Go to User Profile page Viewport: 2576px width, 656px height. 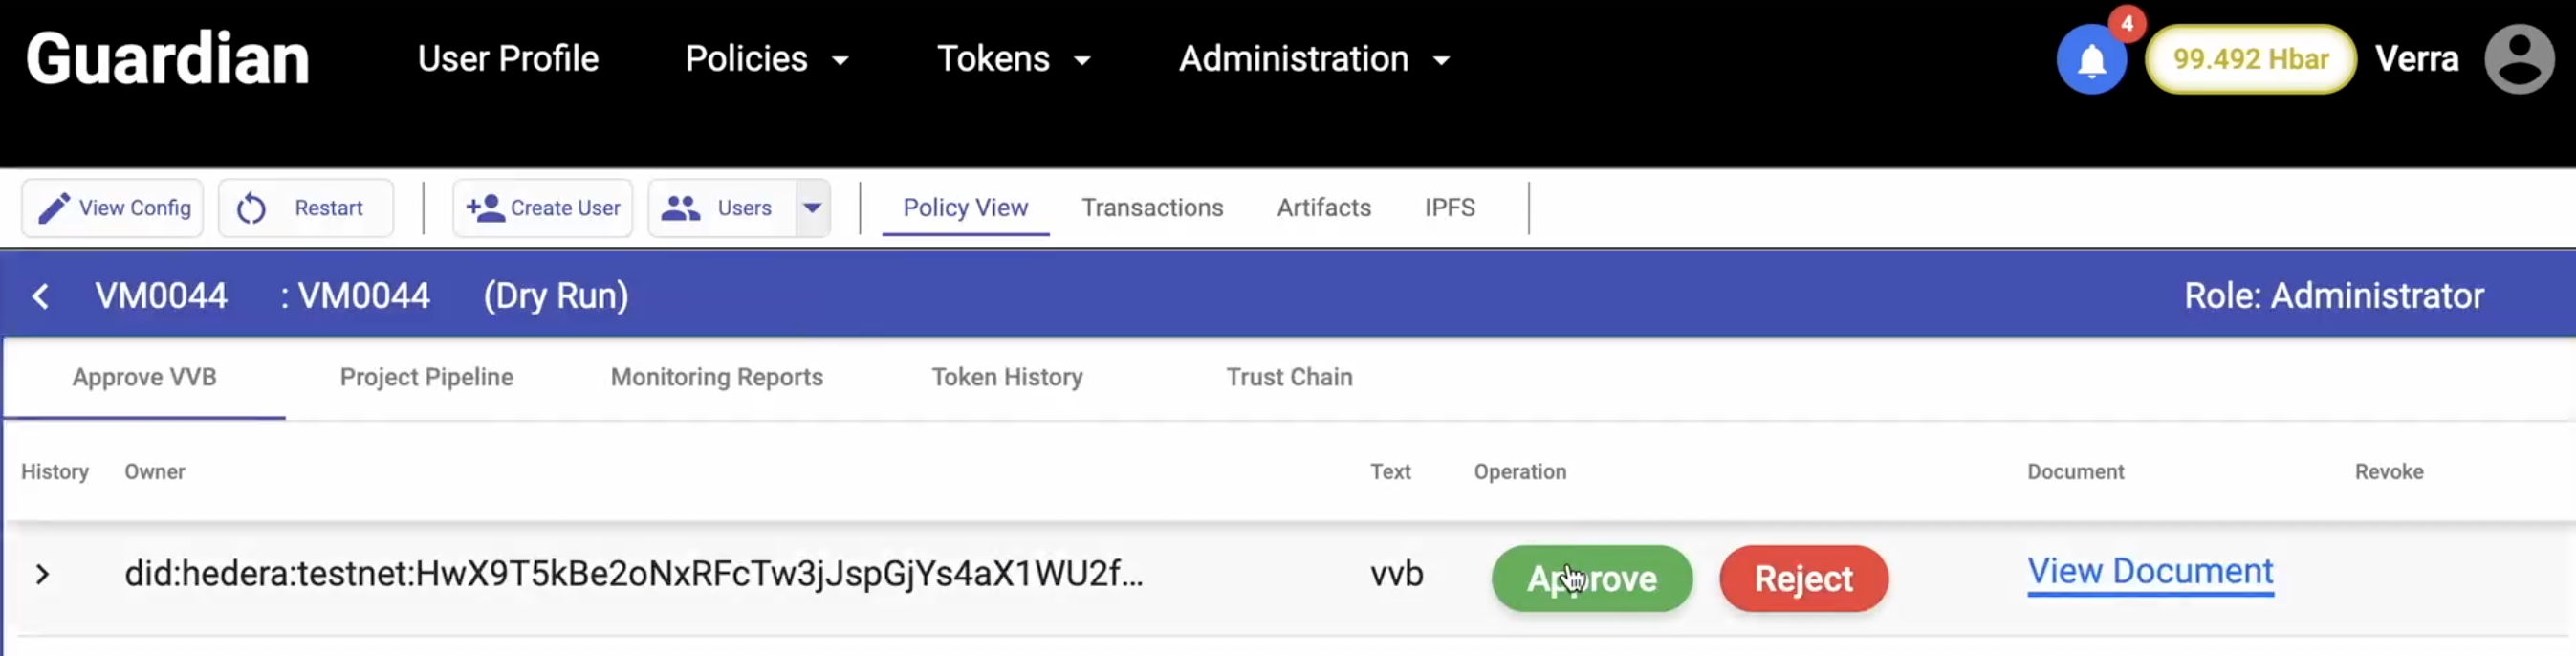click(508, 59)
